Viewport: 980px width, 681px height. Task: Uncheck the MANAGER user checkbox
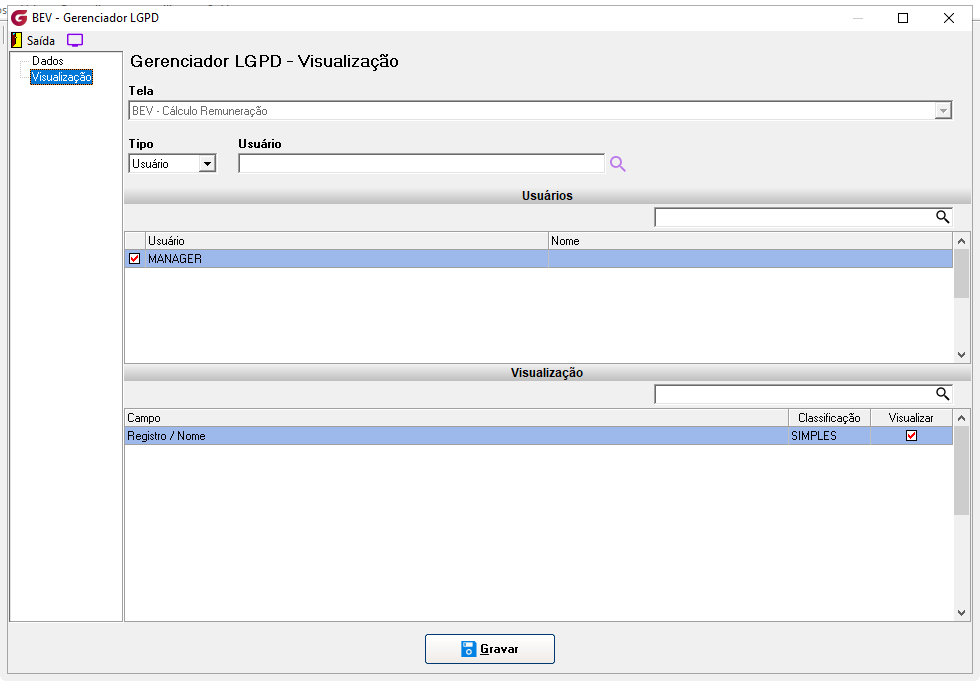coord(134,259)
